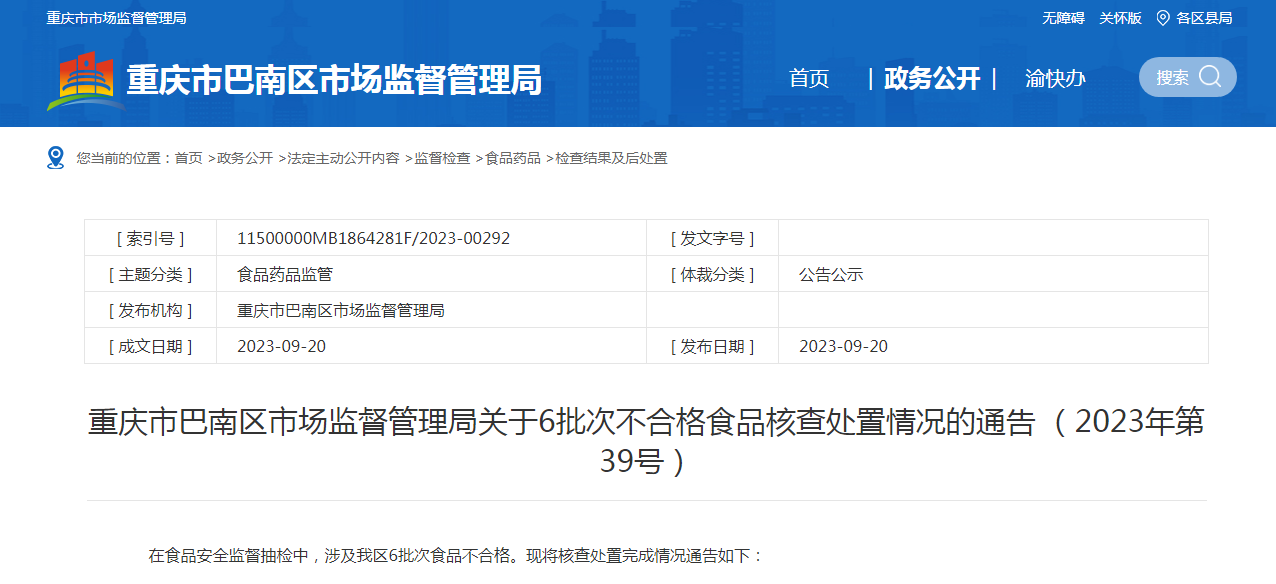Go to breadcrumb 首页
The image size is (1276, 584).
(x=188, y=158)
